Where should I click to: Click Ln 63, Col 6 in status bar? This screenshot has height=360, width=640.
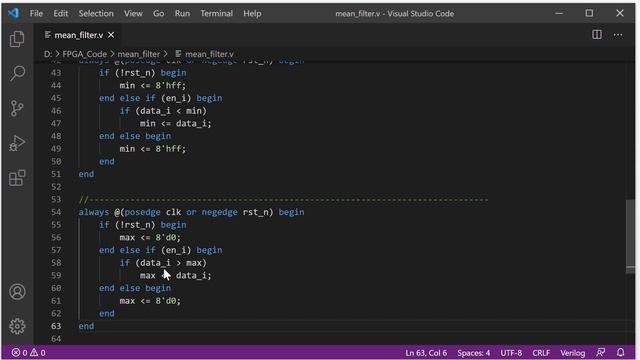coord(426,353)
